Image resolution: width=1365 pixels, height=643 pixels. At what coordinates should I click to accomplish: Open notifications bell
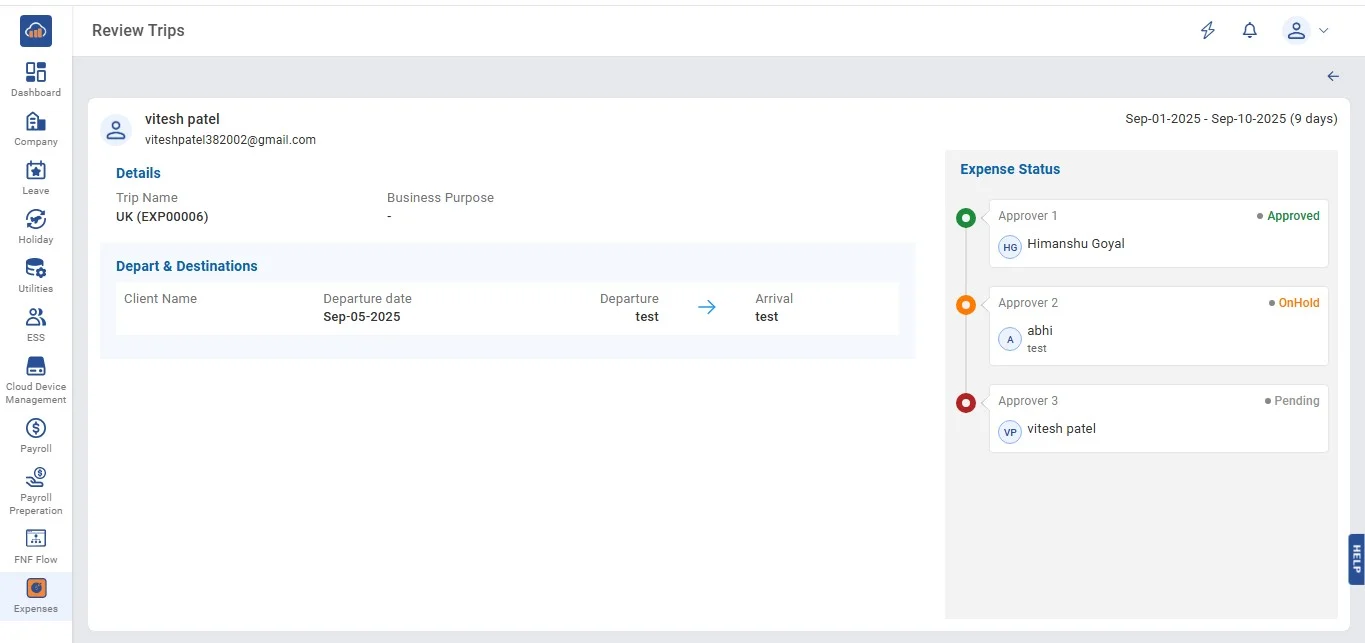point(1250,31)
